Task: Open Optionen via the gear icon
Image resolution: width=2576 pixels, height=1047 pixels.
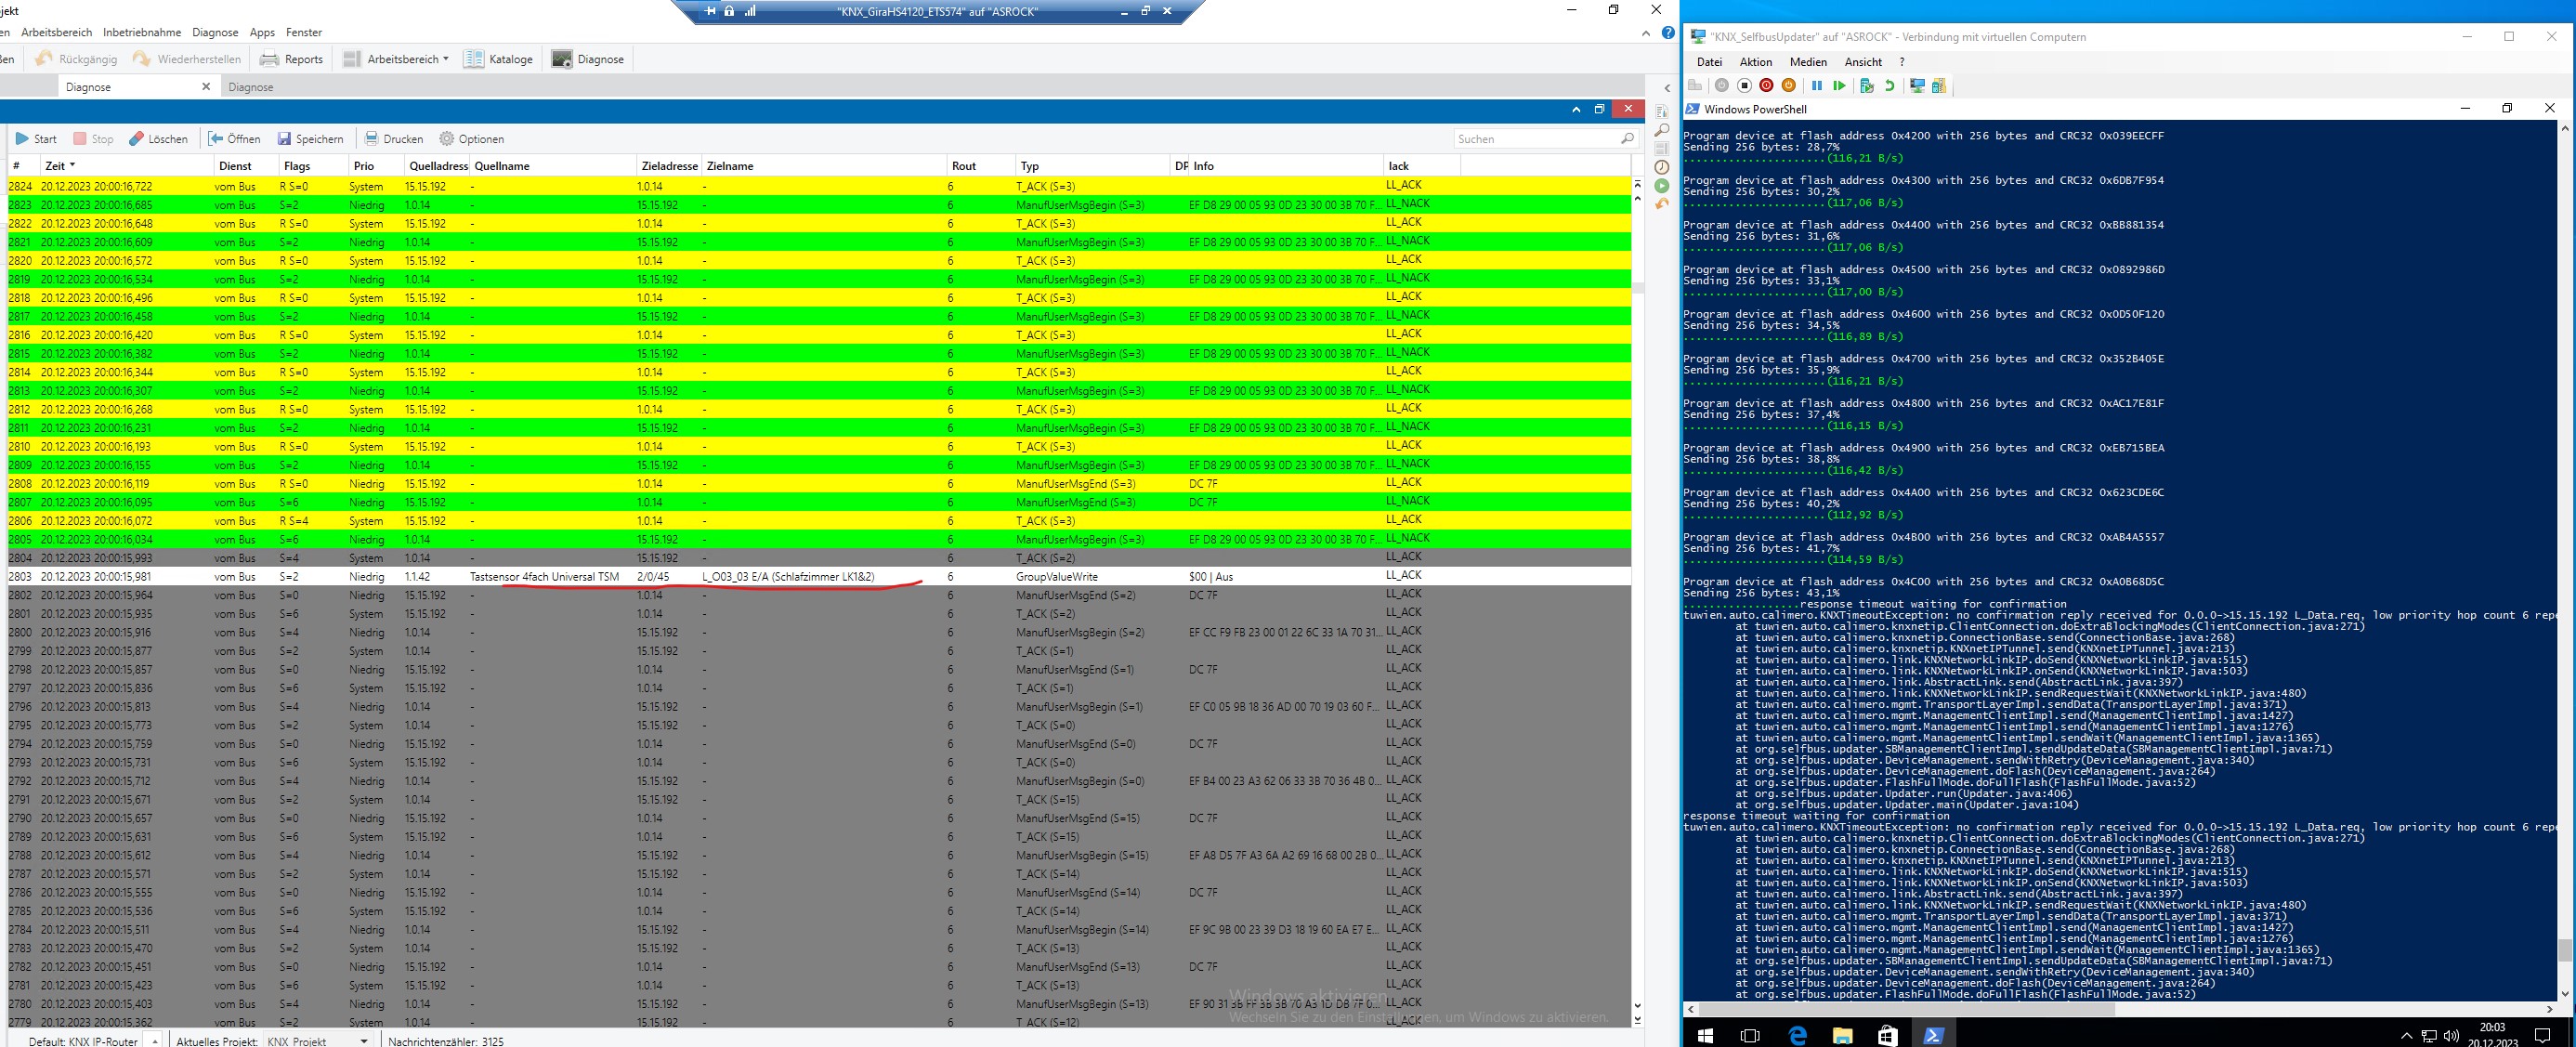Action: pyautogui.click(x=447, y=139)
